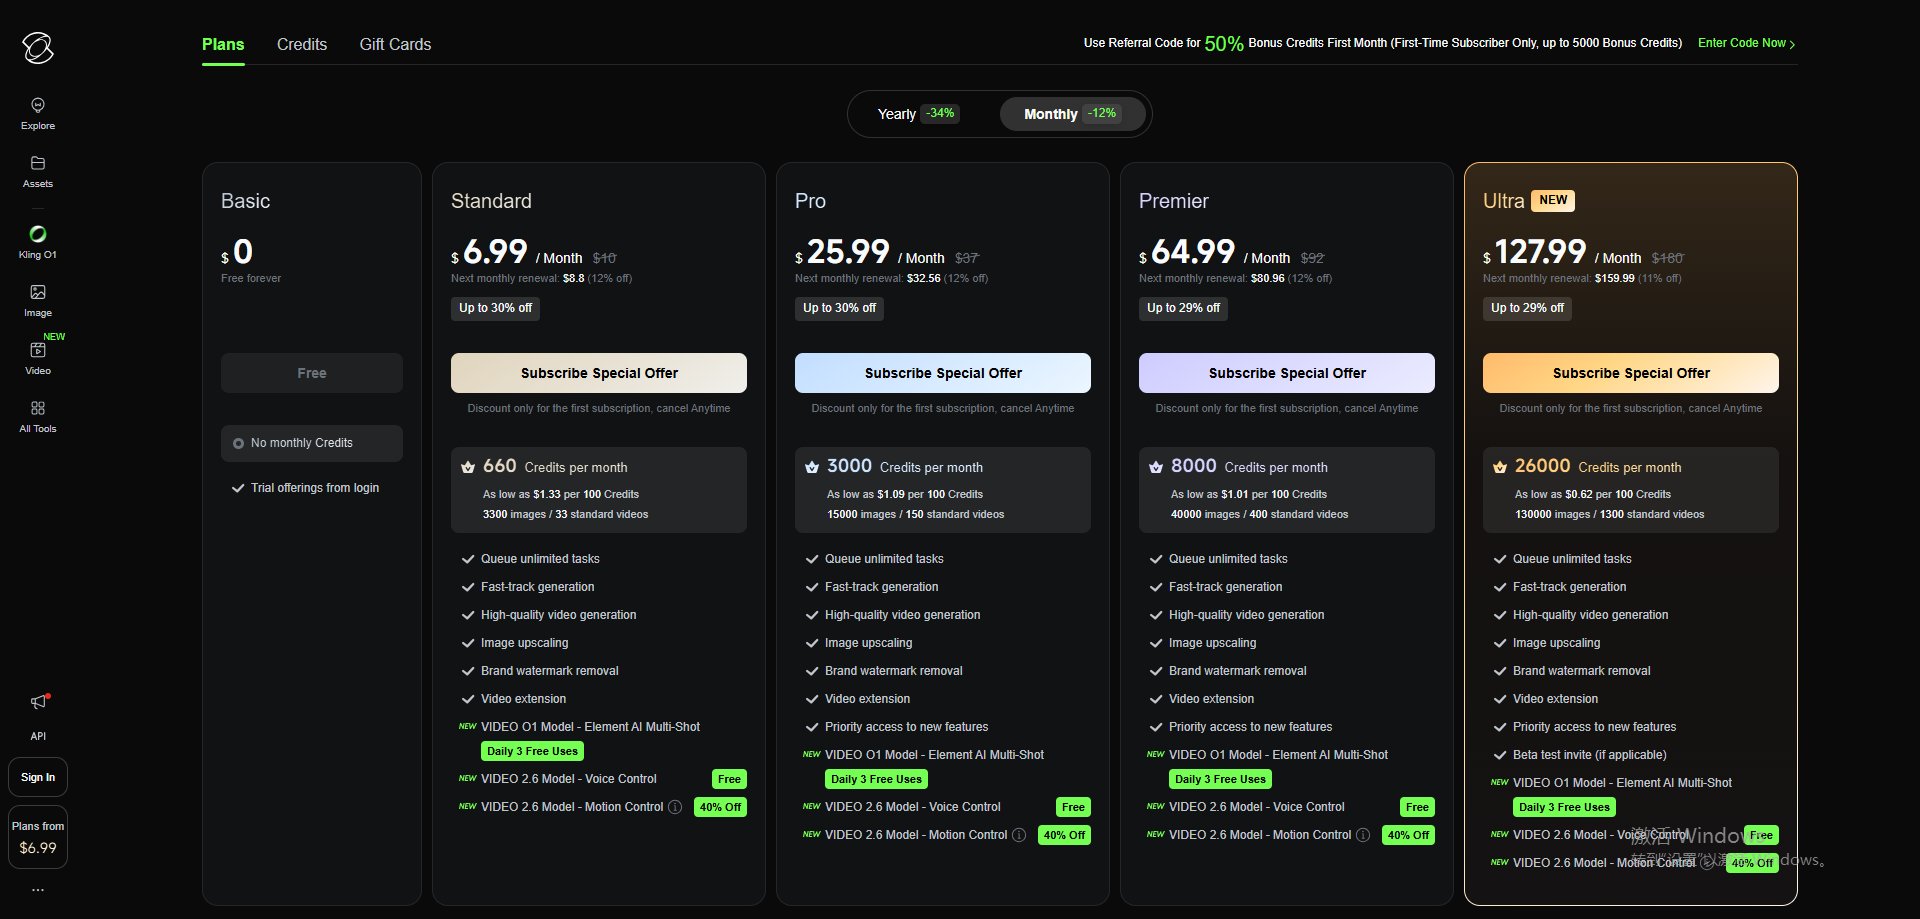Open the Video tool icon
The height and width of the screenshot is (919, 1920).
coord(38,351)
